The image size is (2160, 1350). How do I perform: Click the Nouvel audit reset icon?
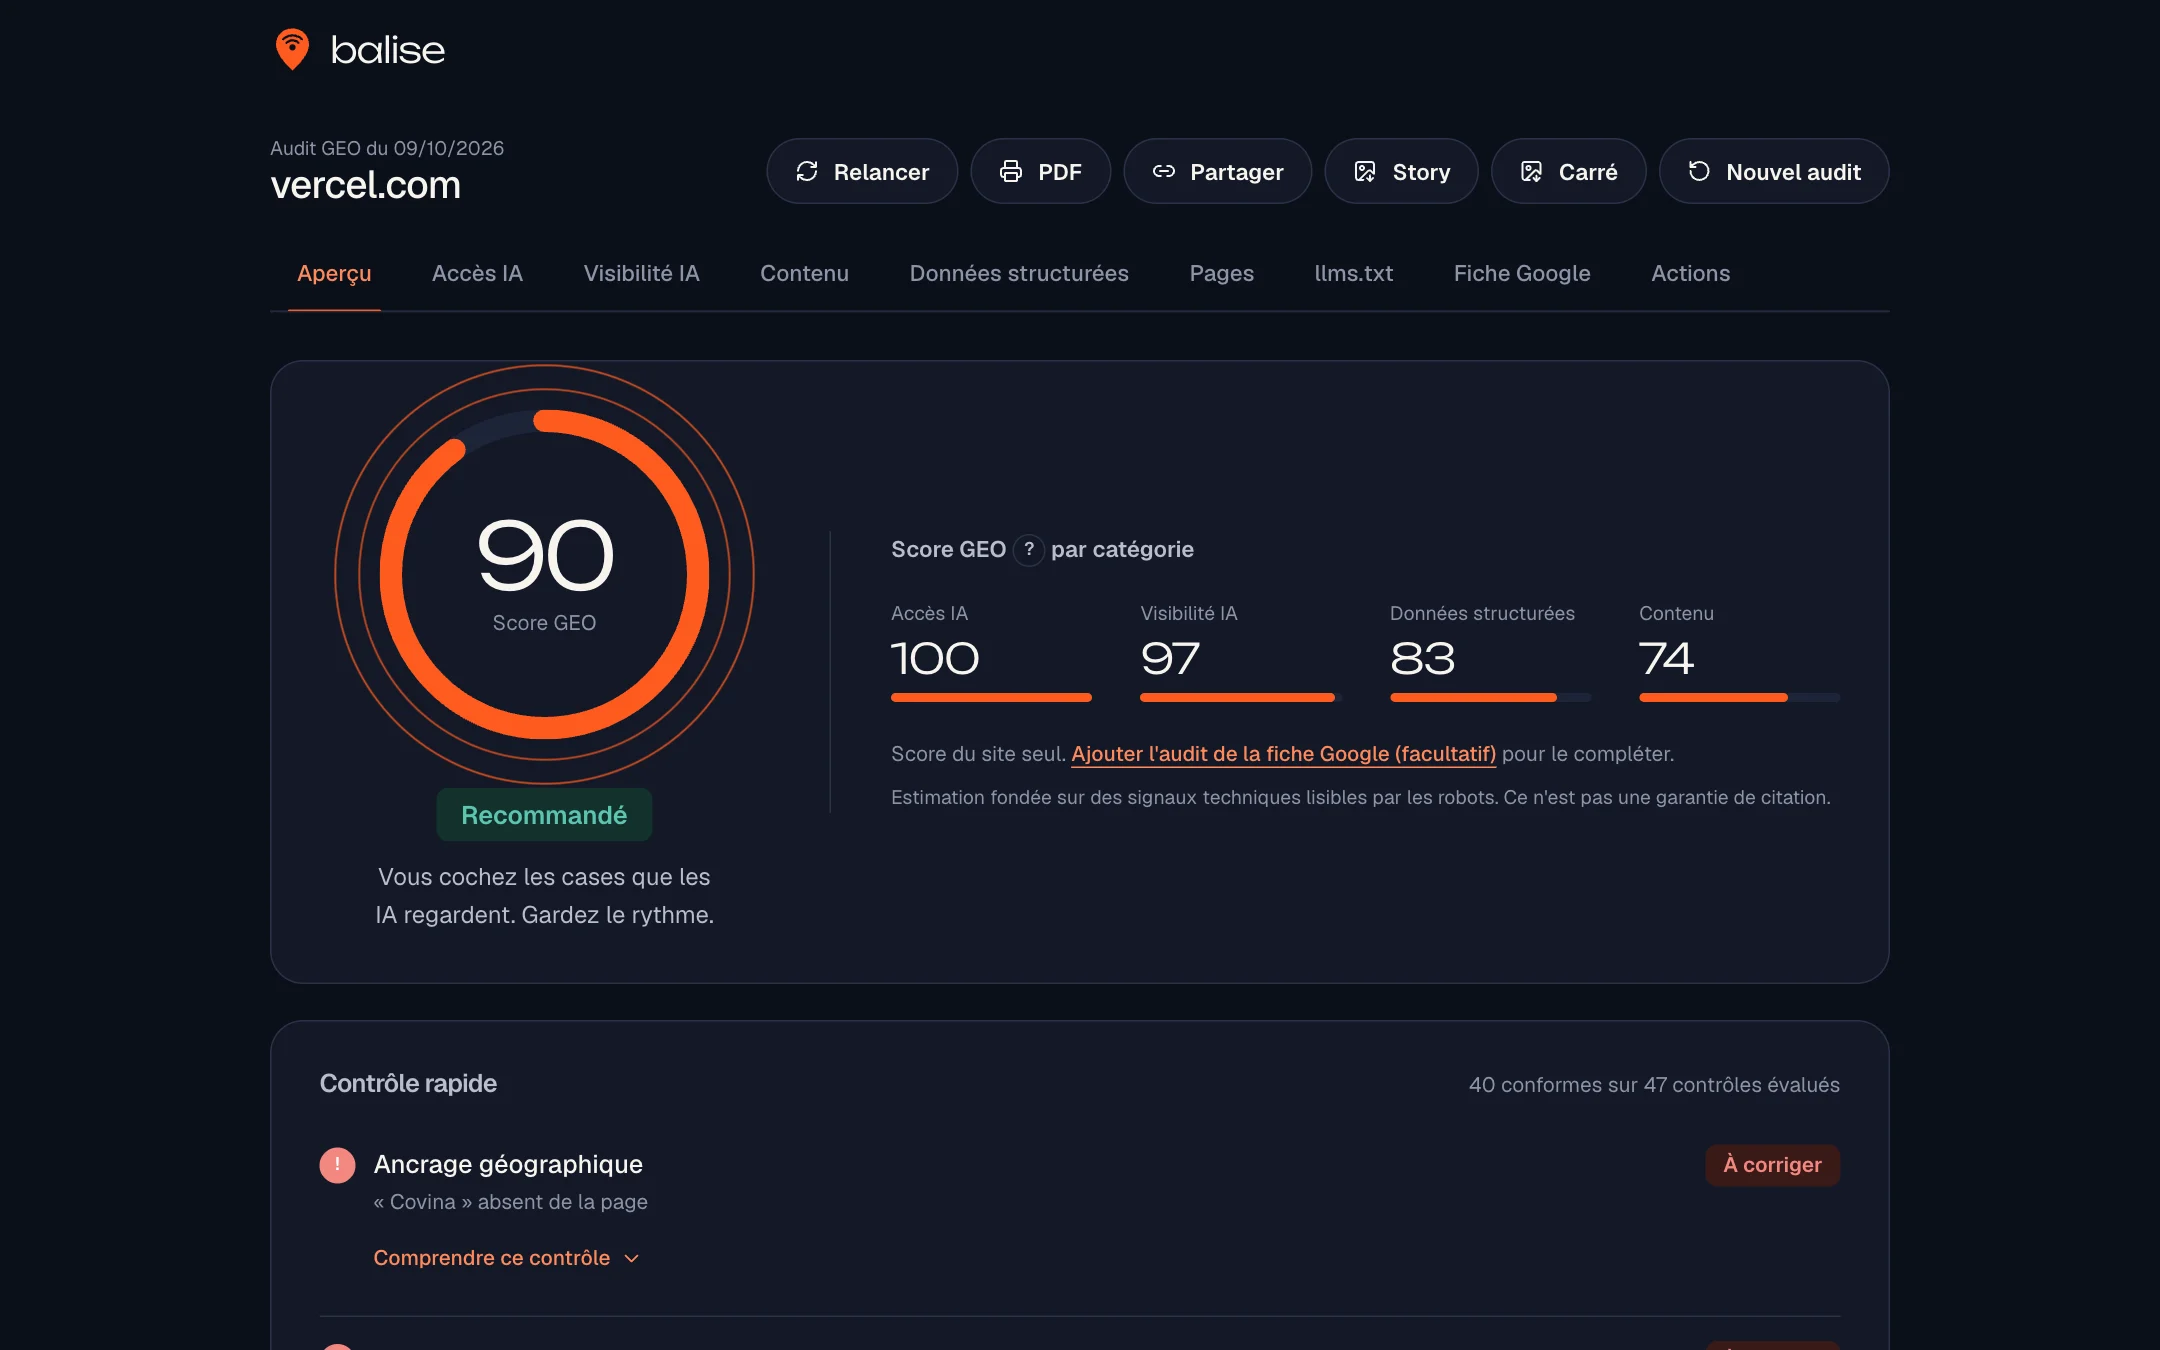[x=1699, y=172]
